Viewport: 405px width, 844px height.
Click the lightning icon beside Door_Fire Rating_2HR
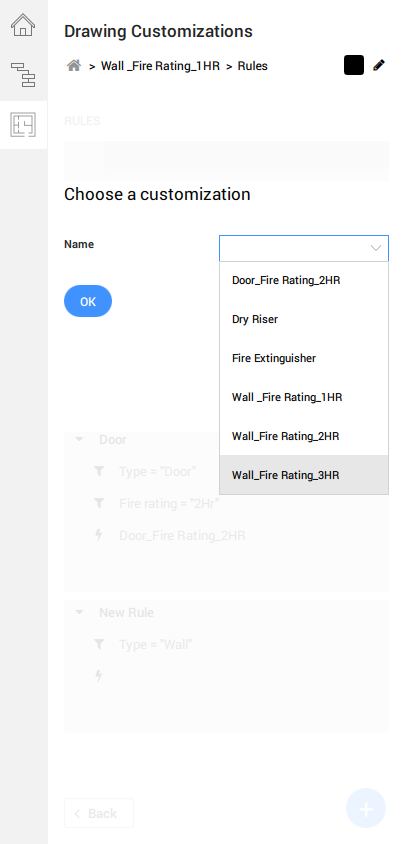click(99, 536)
